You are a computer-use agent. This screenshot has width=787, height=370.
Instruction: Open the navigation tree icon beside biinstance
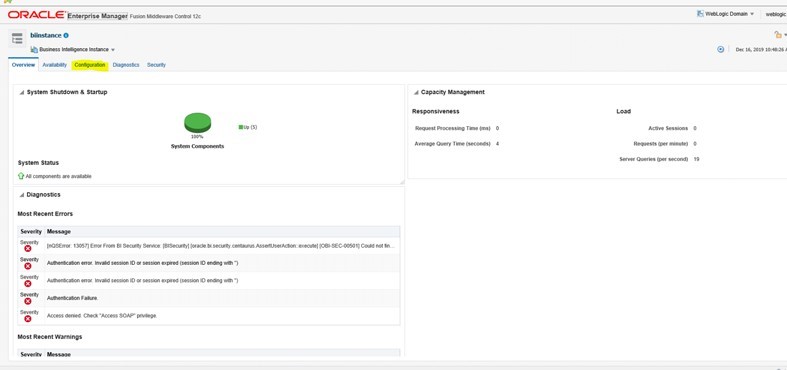click(17, 39)
